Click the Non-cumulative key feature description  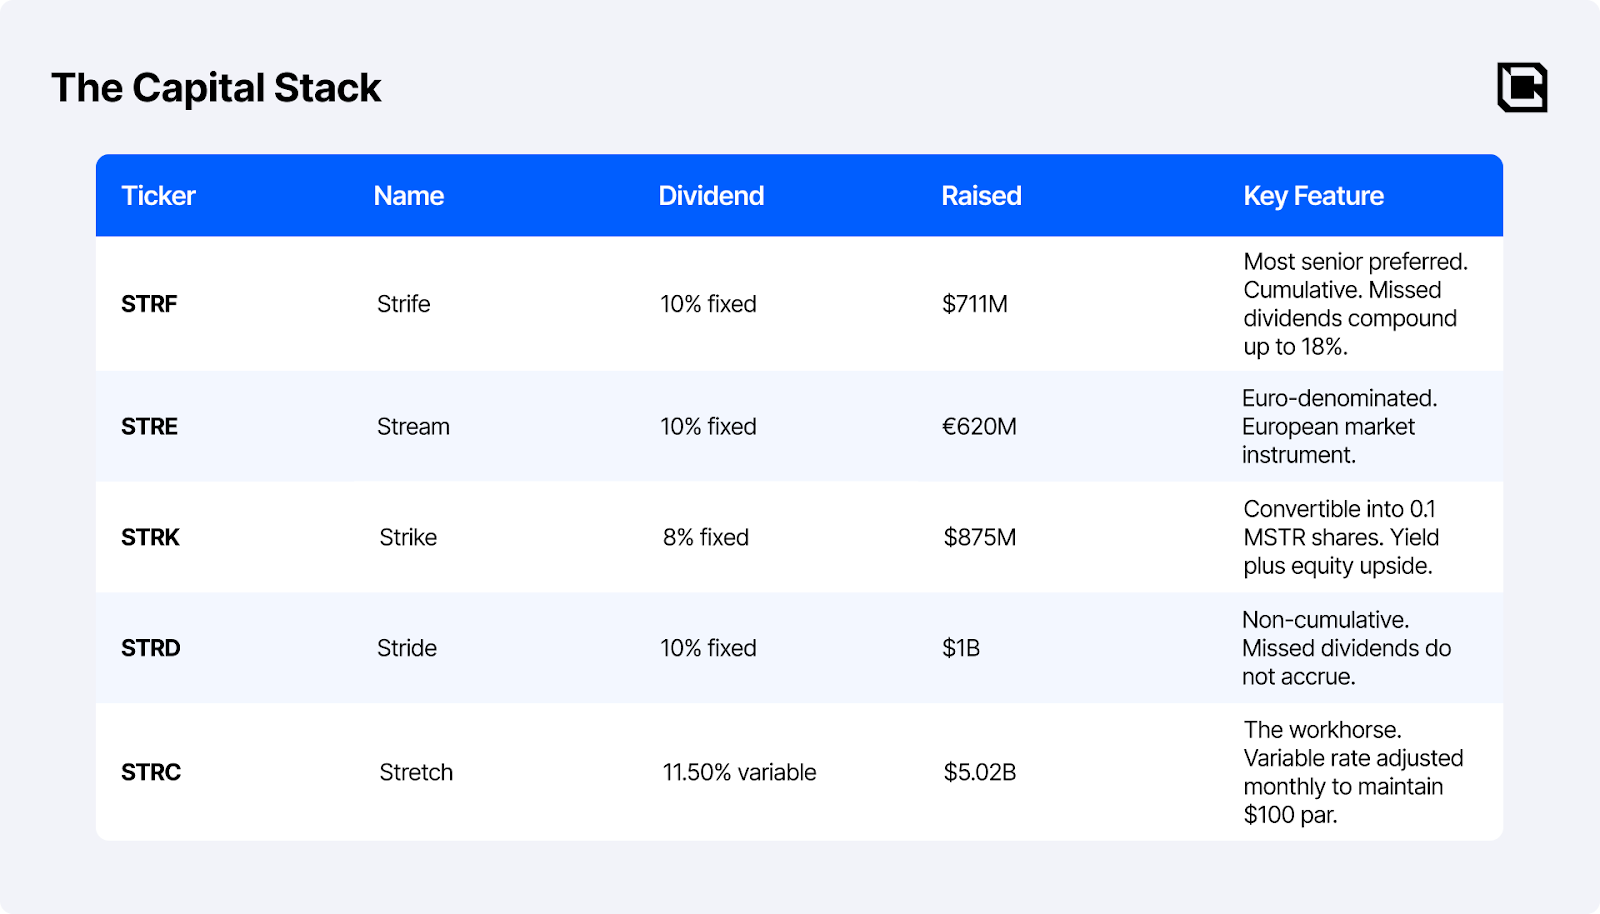(x=1345, y=648)
